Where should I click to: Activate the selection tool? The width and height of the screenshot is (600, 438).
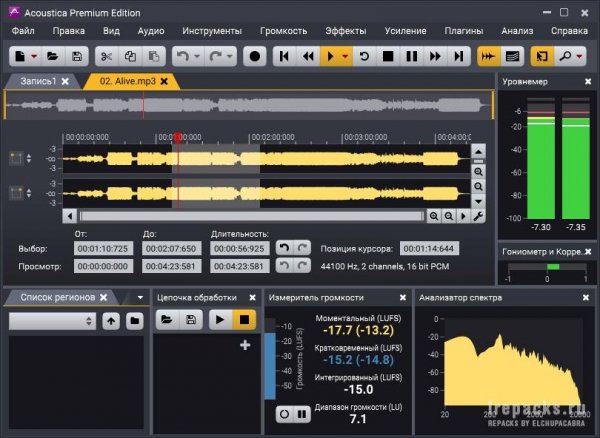click(x=542, y=57)
